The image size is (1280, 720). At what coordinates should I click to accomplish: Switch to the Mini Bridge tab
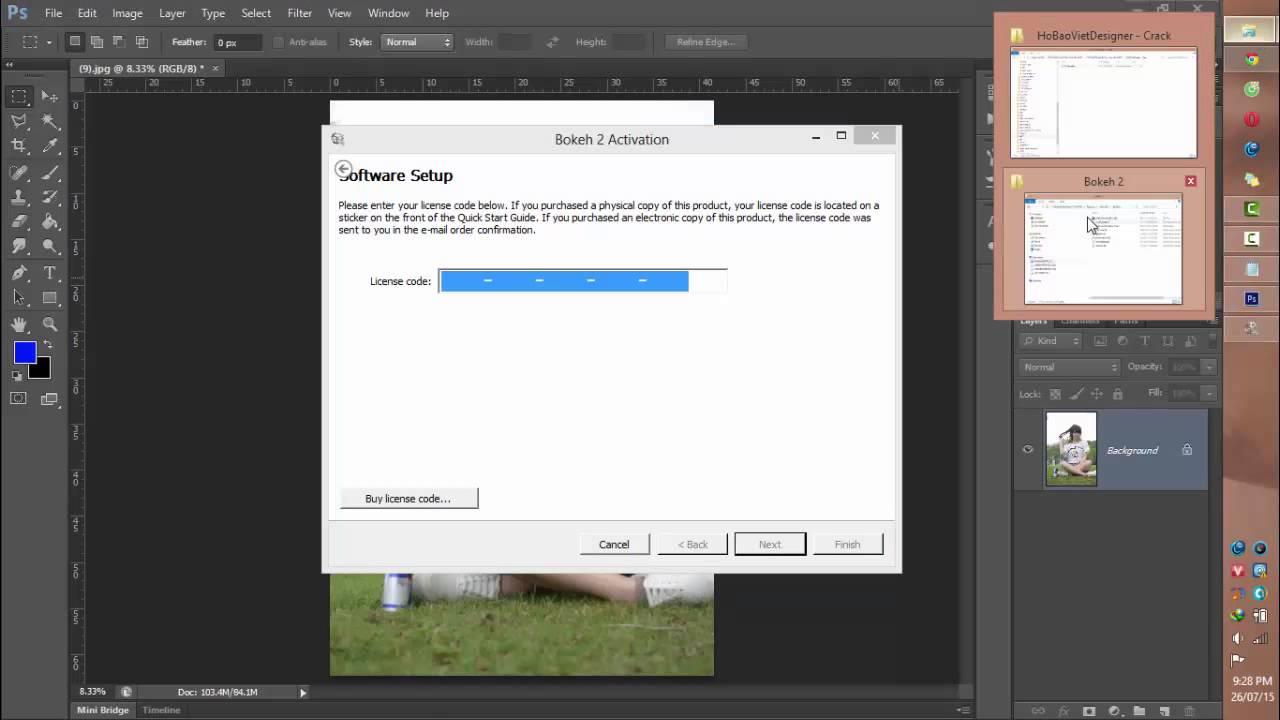(x=103, y=710)
